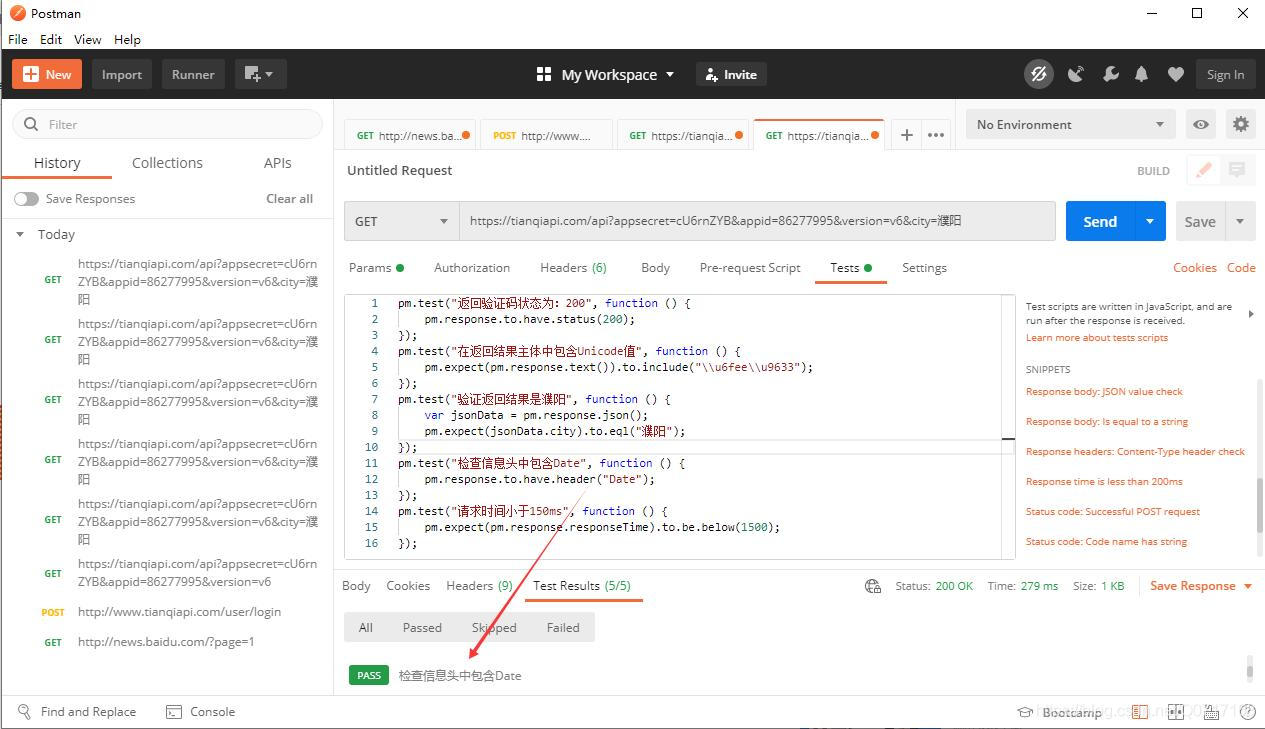Open the Save button dropdown arrow

point(1240,221)
